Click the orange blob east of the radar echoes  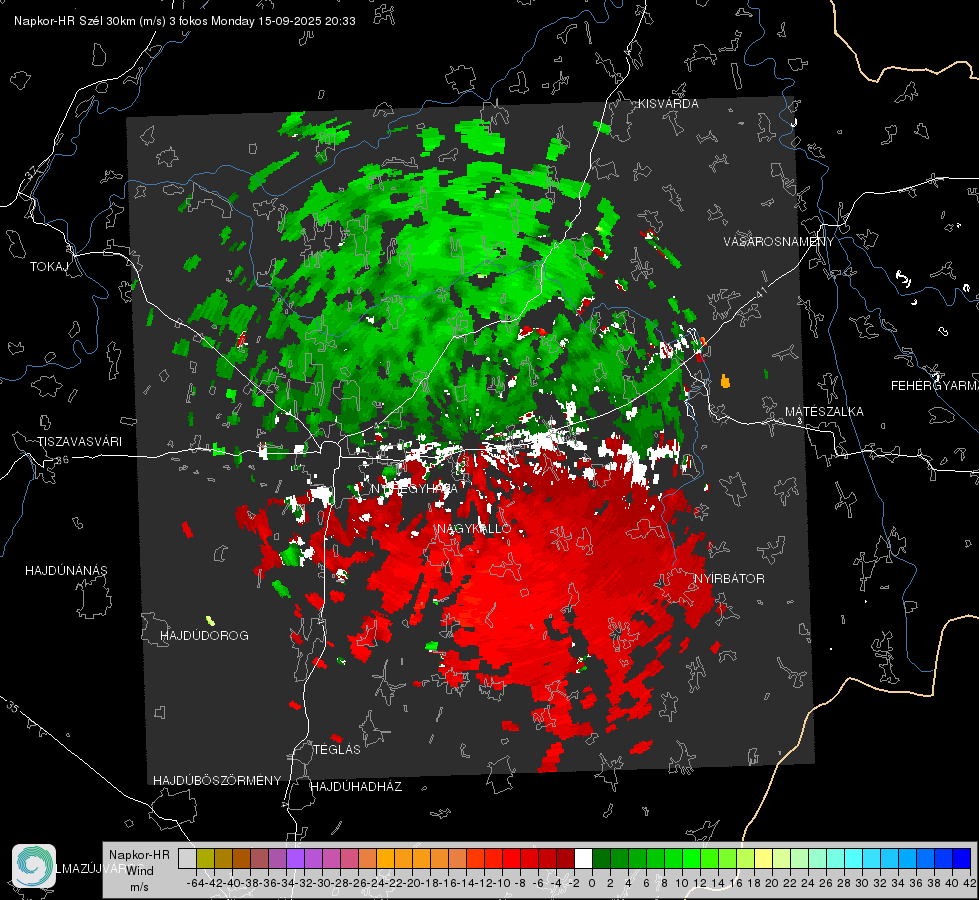[725, 381]
